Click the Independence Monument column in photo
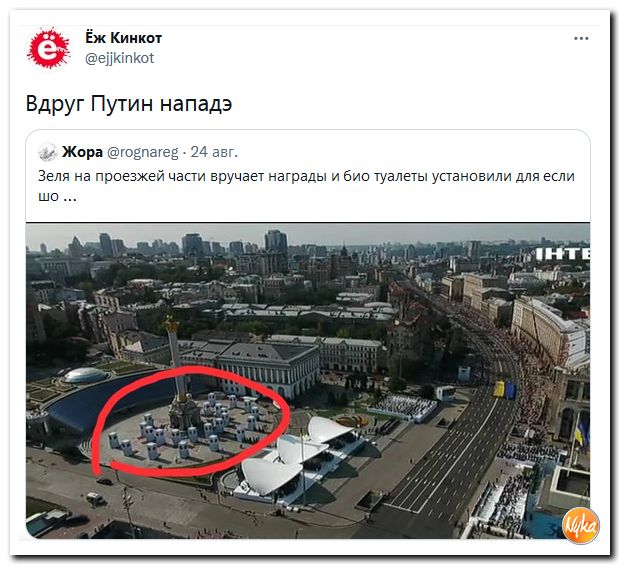 177,380
